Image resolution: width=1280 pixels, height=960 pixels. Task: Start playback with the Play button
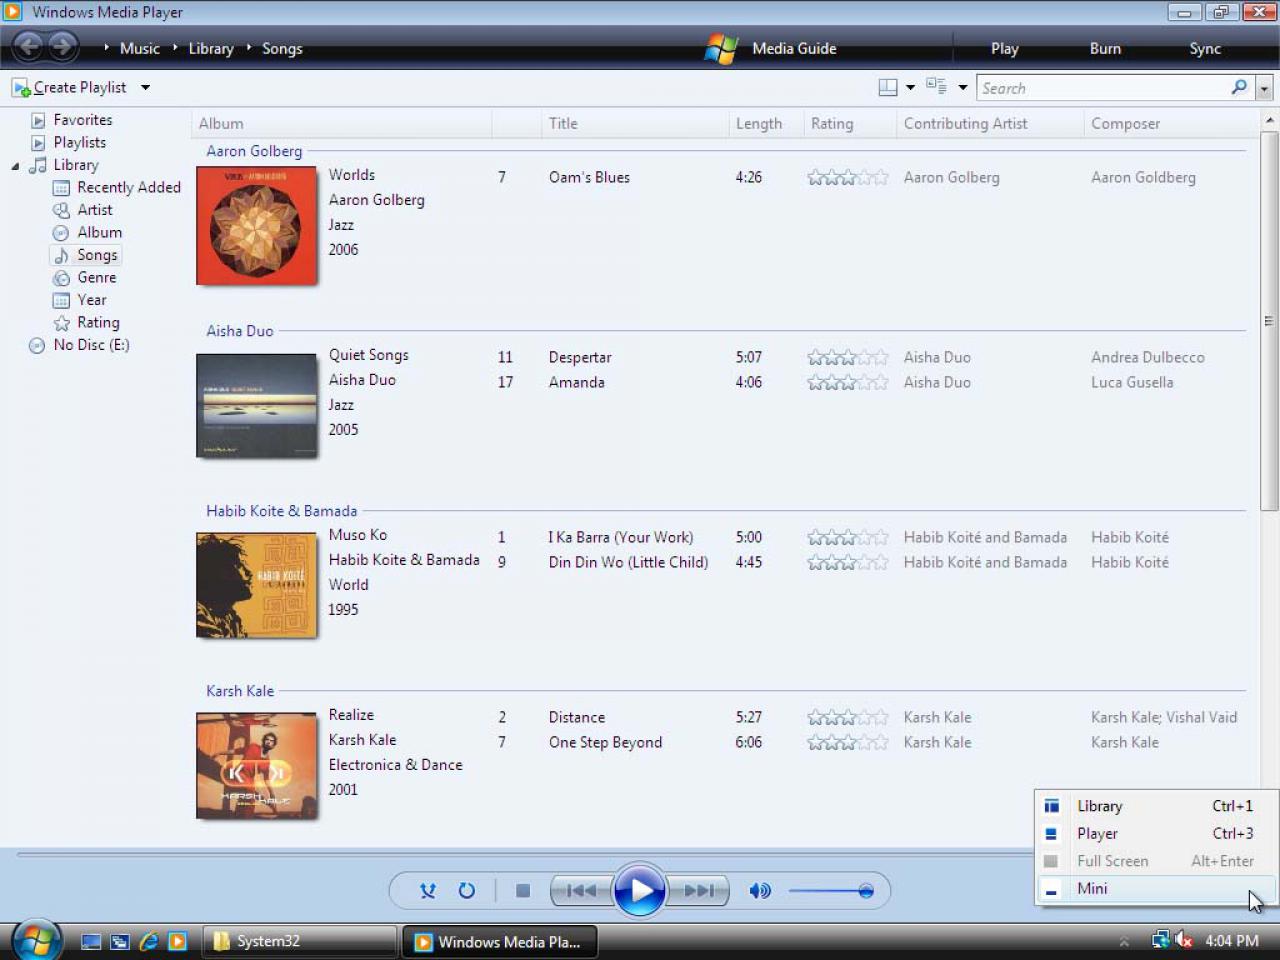tap(640, 889)
